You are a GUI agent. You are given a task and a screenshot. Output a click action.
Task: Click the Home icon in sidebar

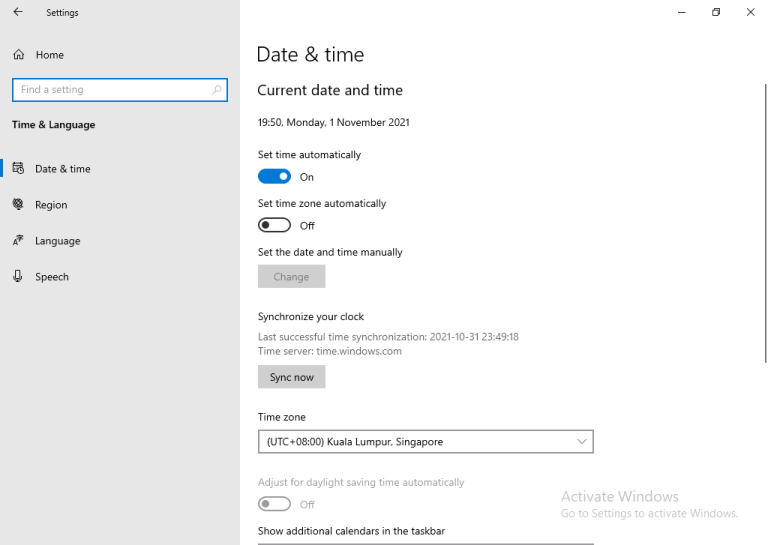18,55
